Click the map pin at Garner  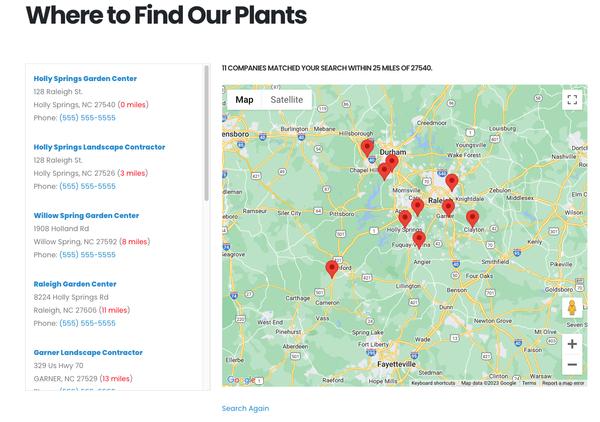tap(448, 208)
